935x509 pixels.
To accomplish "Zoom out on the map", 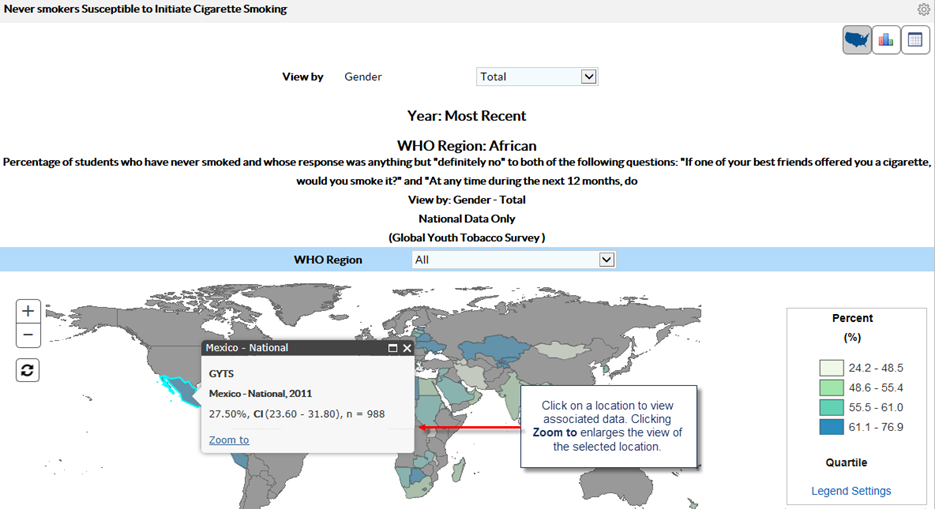I will tap(28, 335).
